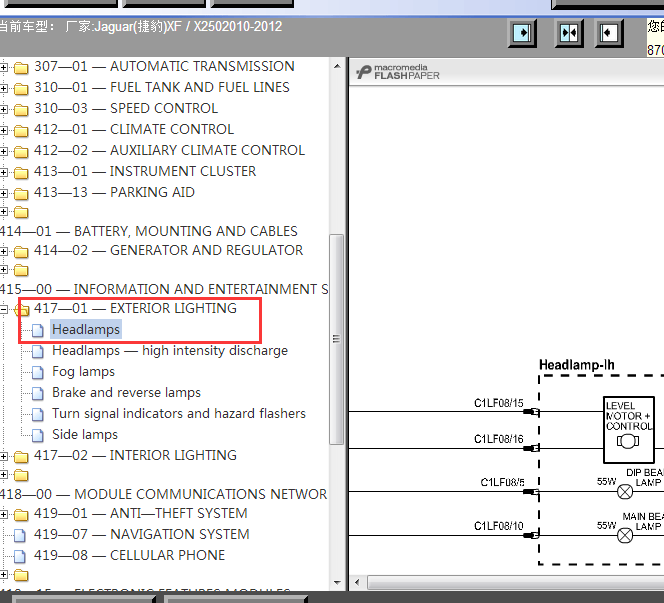Screen dimensions: 664x603
Task: Click connector label C1LF08/10
Action: 498,526
